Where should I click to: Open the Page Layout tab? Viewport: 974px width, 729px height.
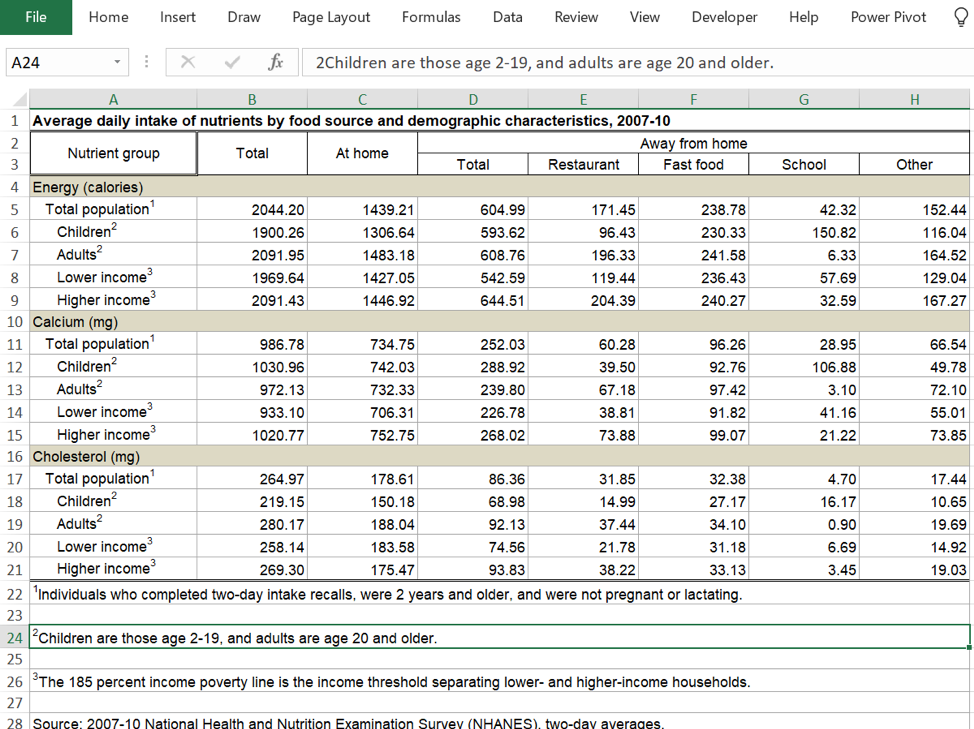point(331,17)
